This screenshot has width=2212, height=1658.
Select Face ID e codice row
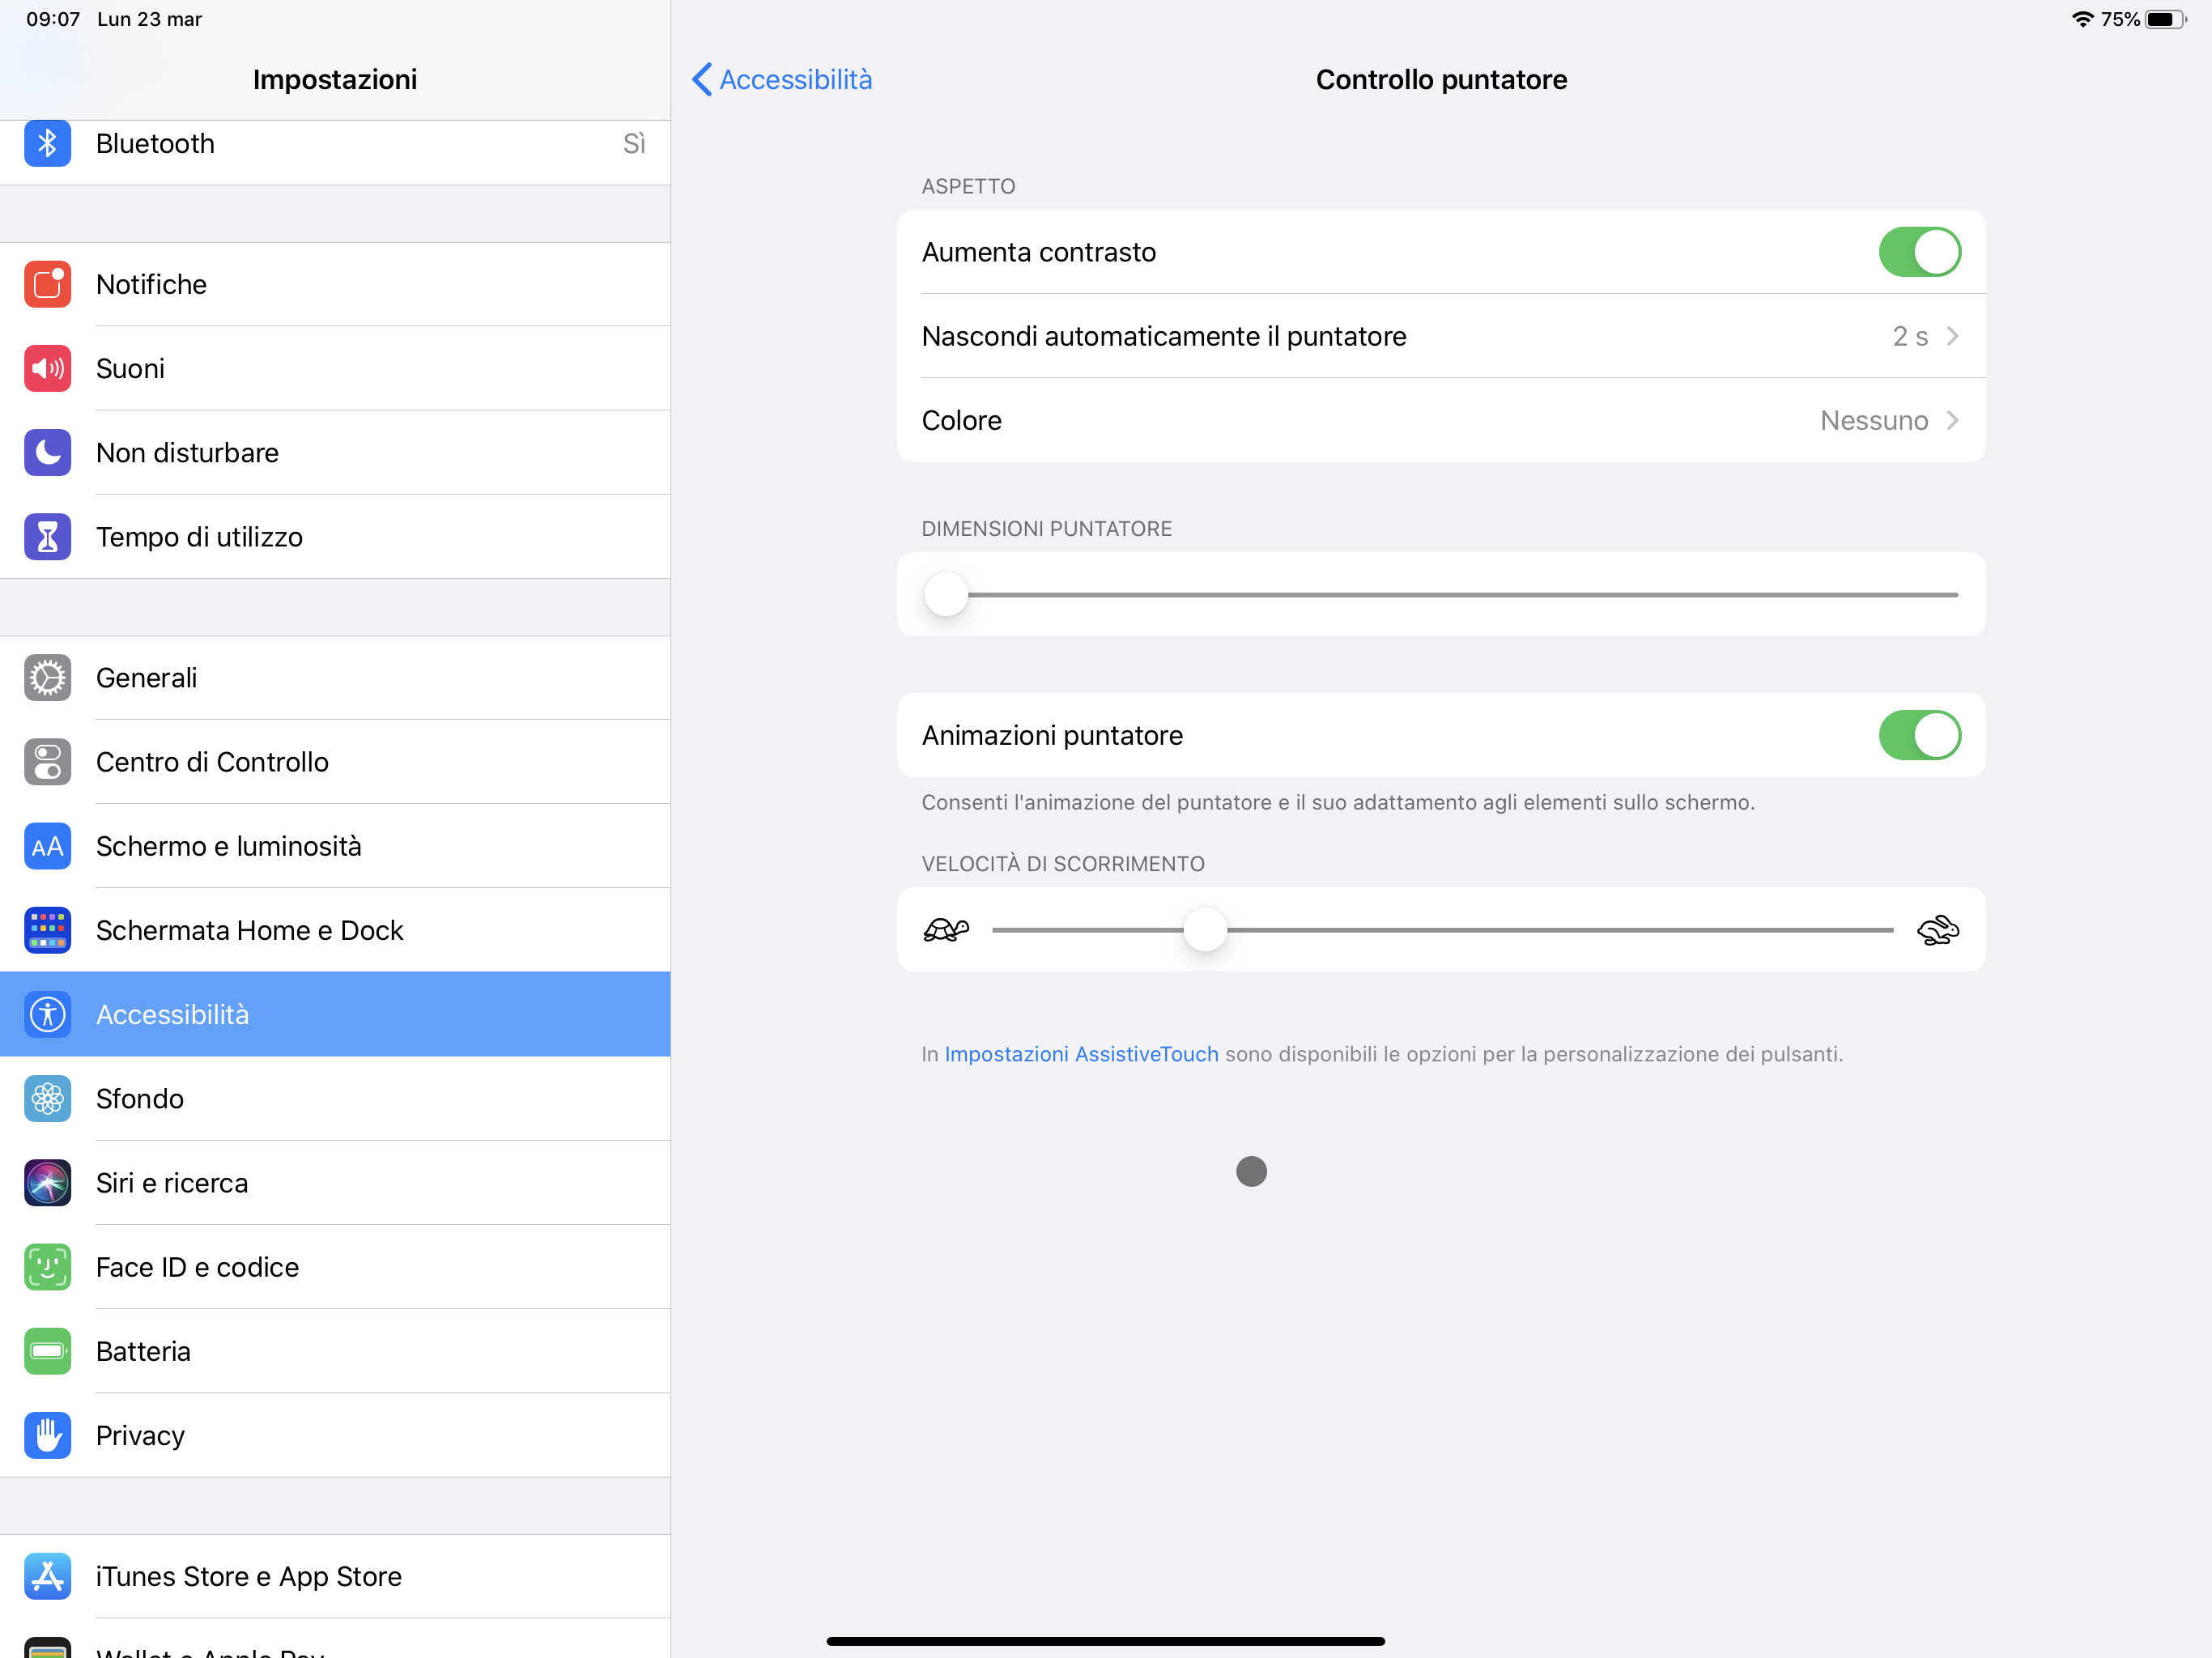pos(335,1267)
